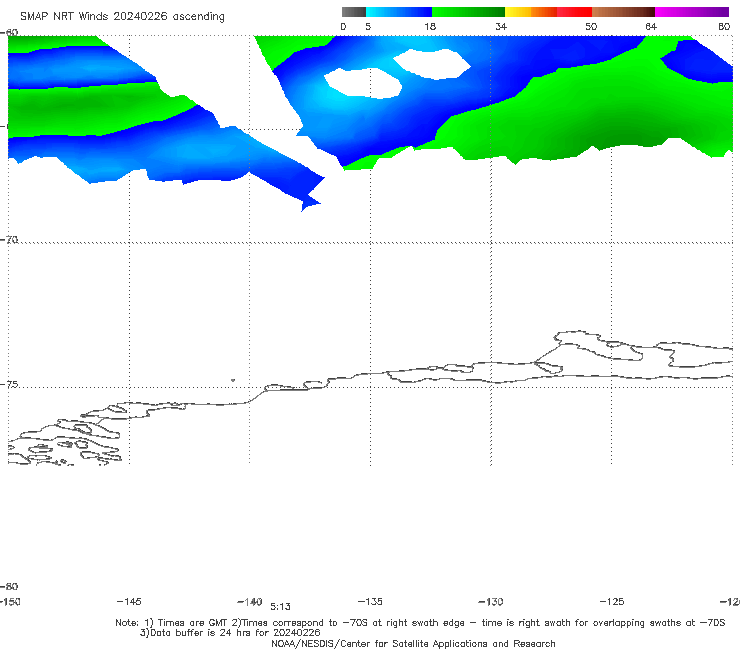Click the title 'SMAP NRT Winds 20240226 ascending'
740x650 pixels.
coord(122,16)
